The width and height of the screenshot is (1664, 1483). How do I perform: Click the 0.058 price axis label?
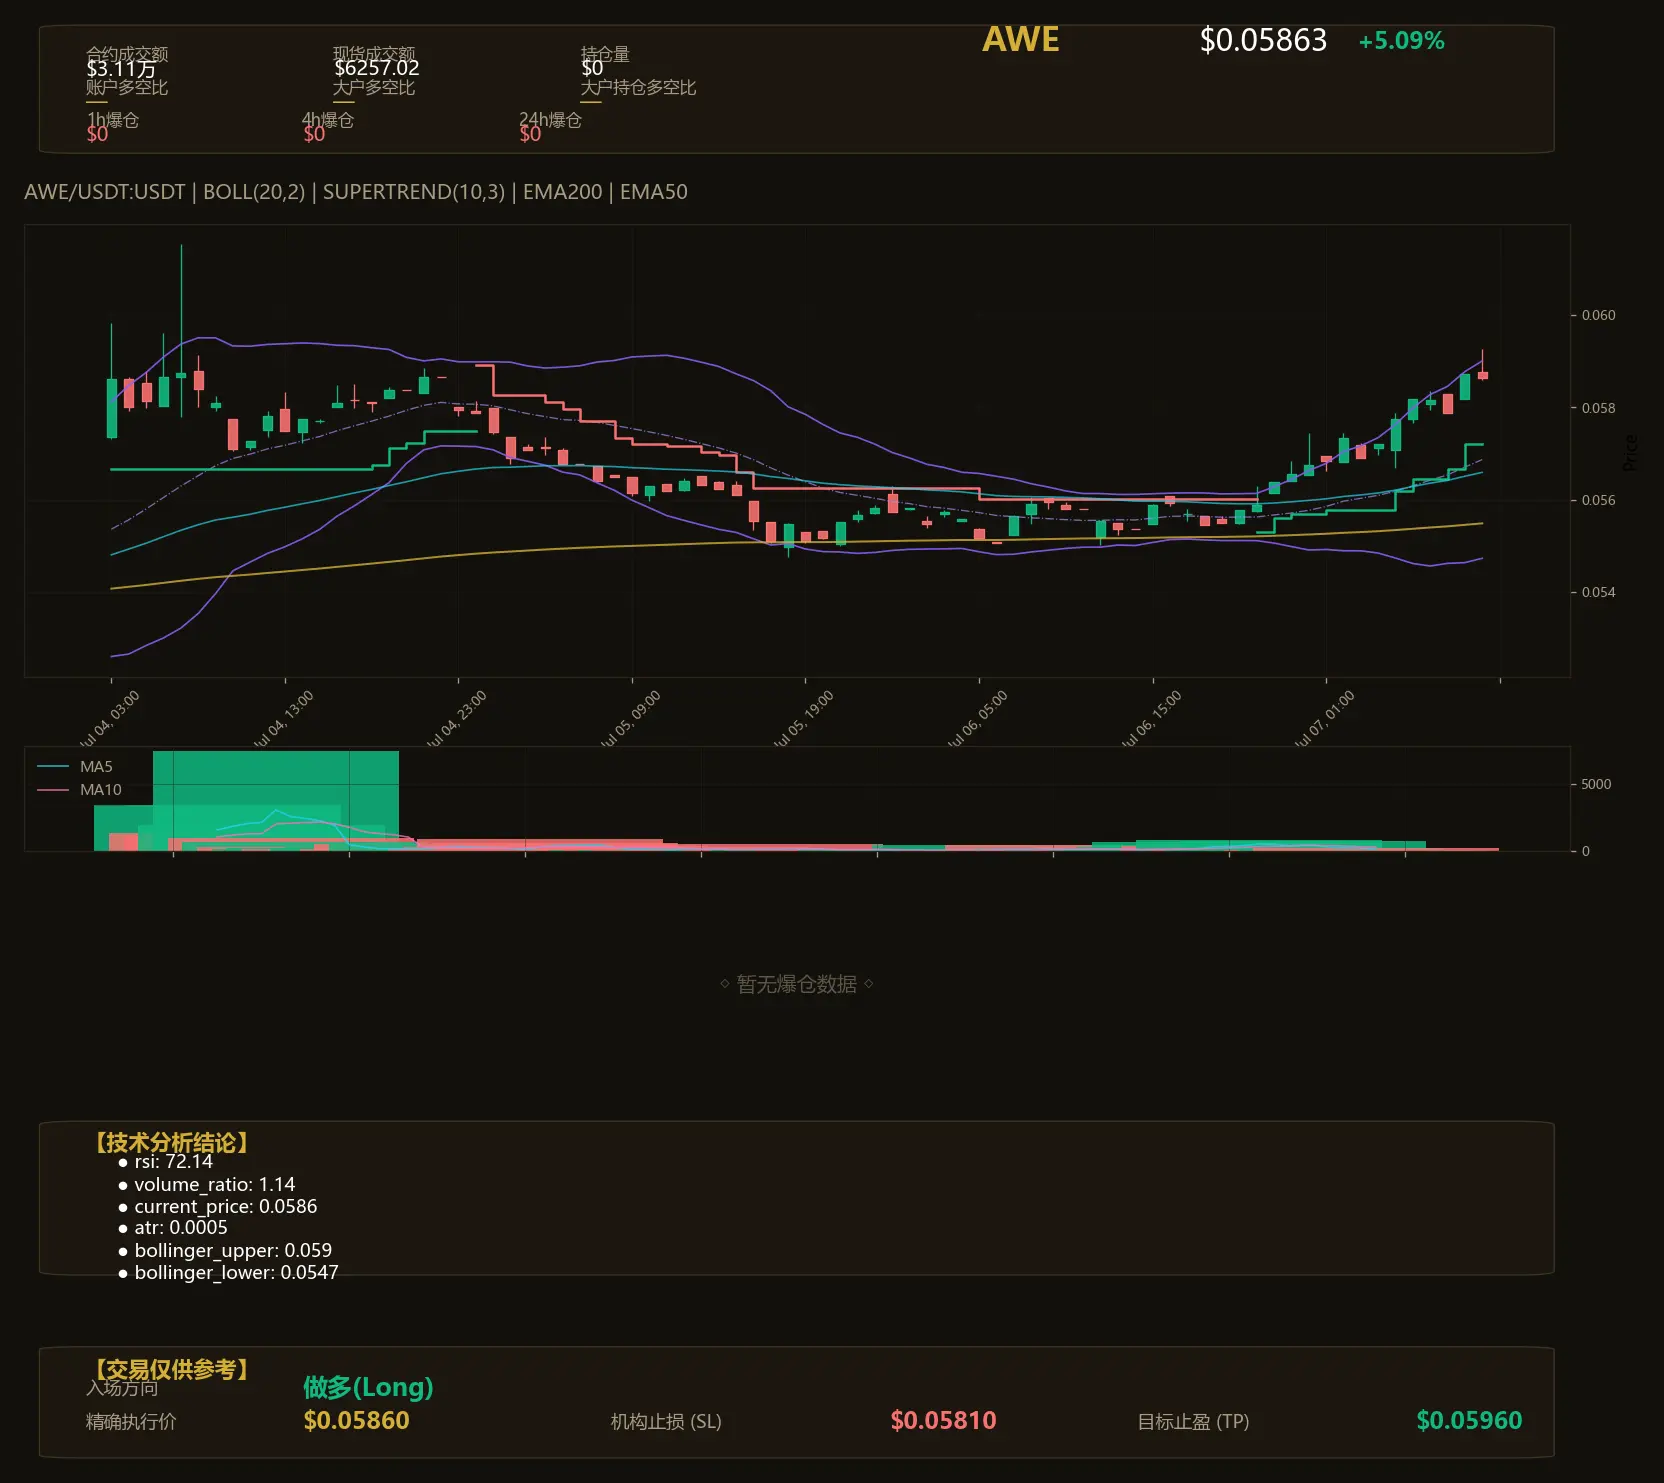(x=1598, y=408)
